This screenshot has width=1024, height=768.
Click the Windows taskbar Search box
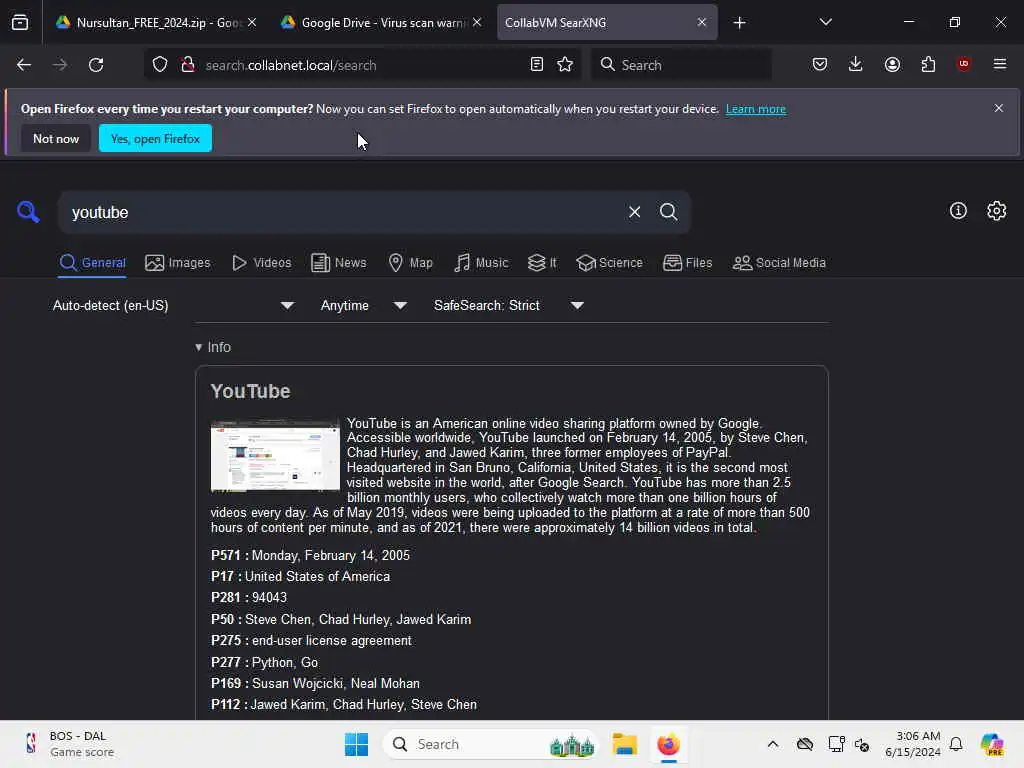click(x=490, y=744)
